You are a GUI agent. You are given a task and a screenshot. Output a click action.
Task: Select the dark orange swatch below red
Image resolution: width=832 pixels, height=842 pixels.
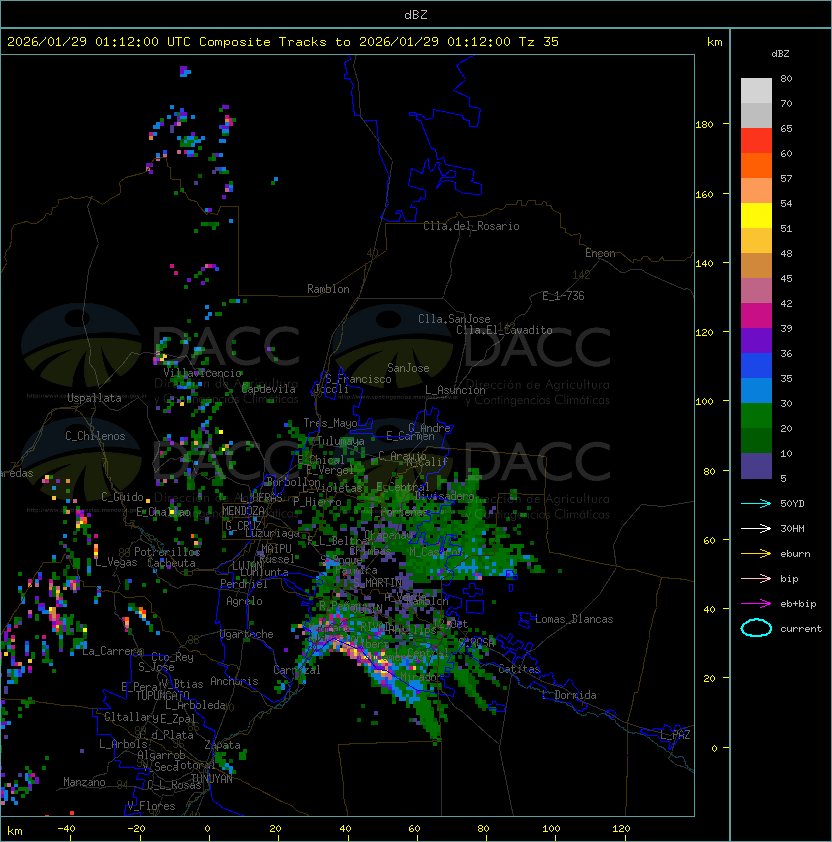tap(756, 166)
